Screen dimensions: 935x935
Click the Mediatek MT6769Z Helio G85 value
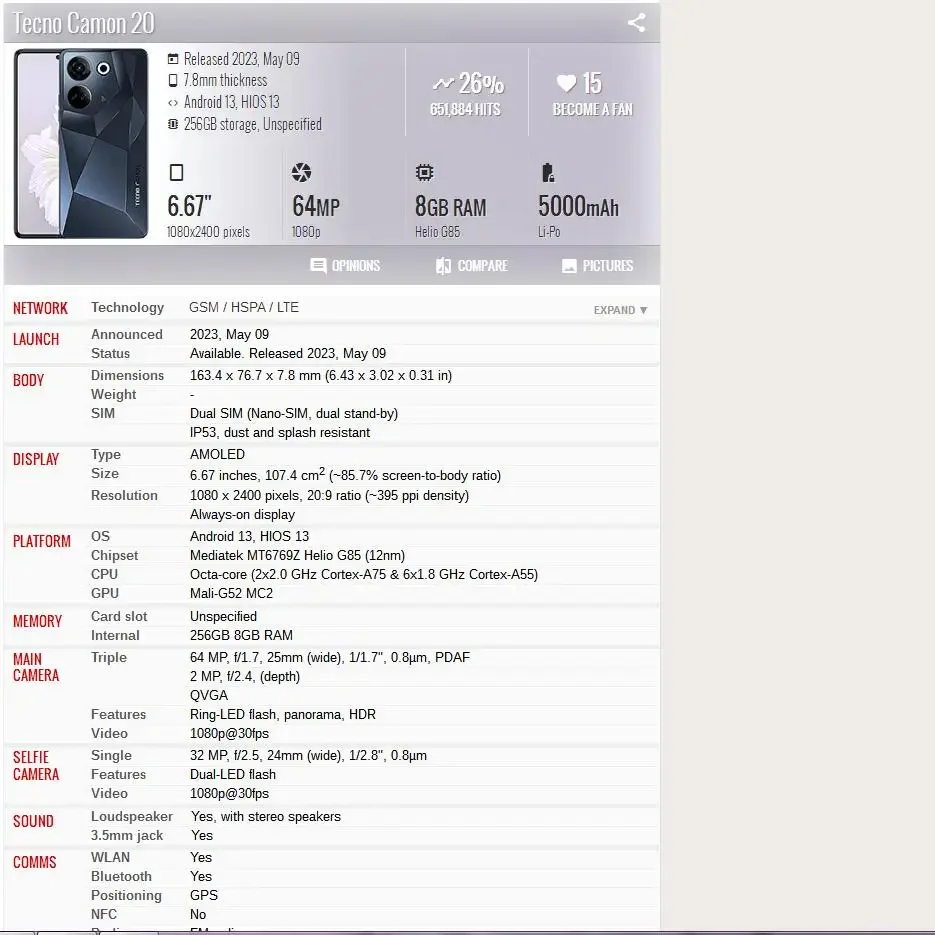pos(298,556)
